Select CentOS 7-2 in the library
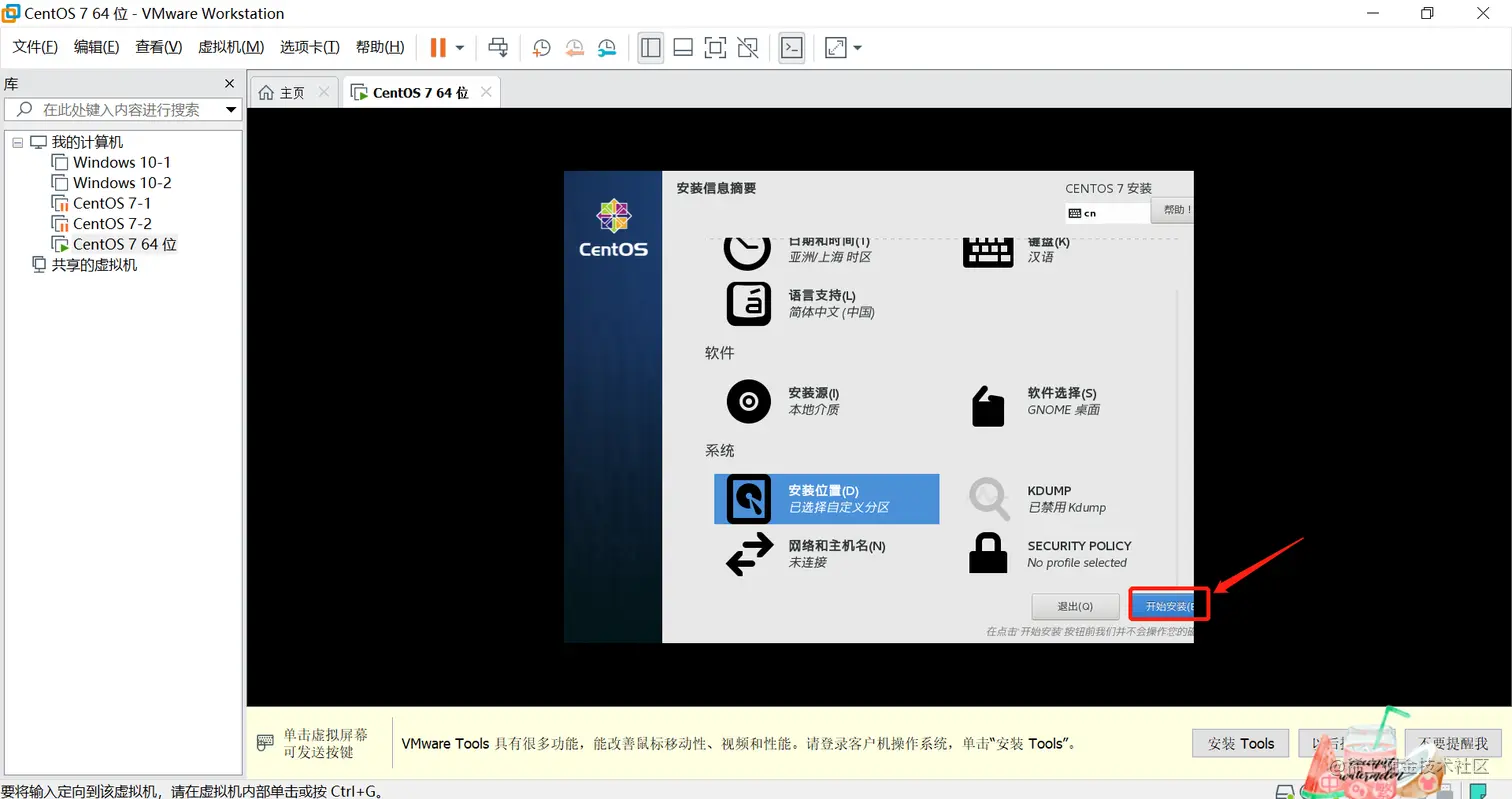Screen dimensions: 1512x799 pyautogui.click(x=101, y=224)
